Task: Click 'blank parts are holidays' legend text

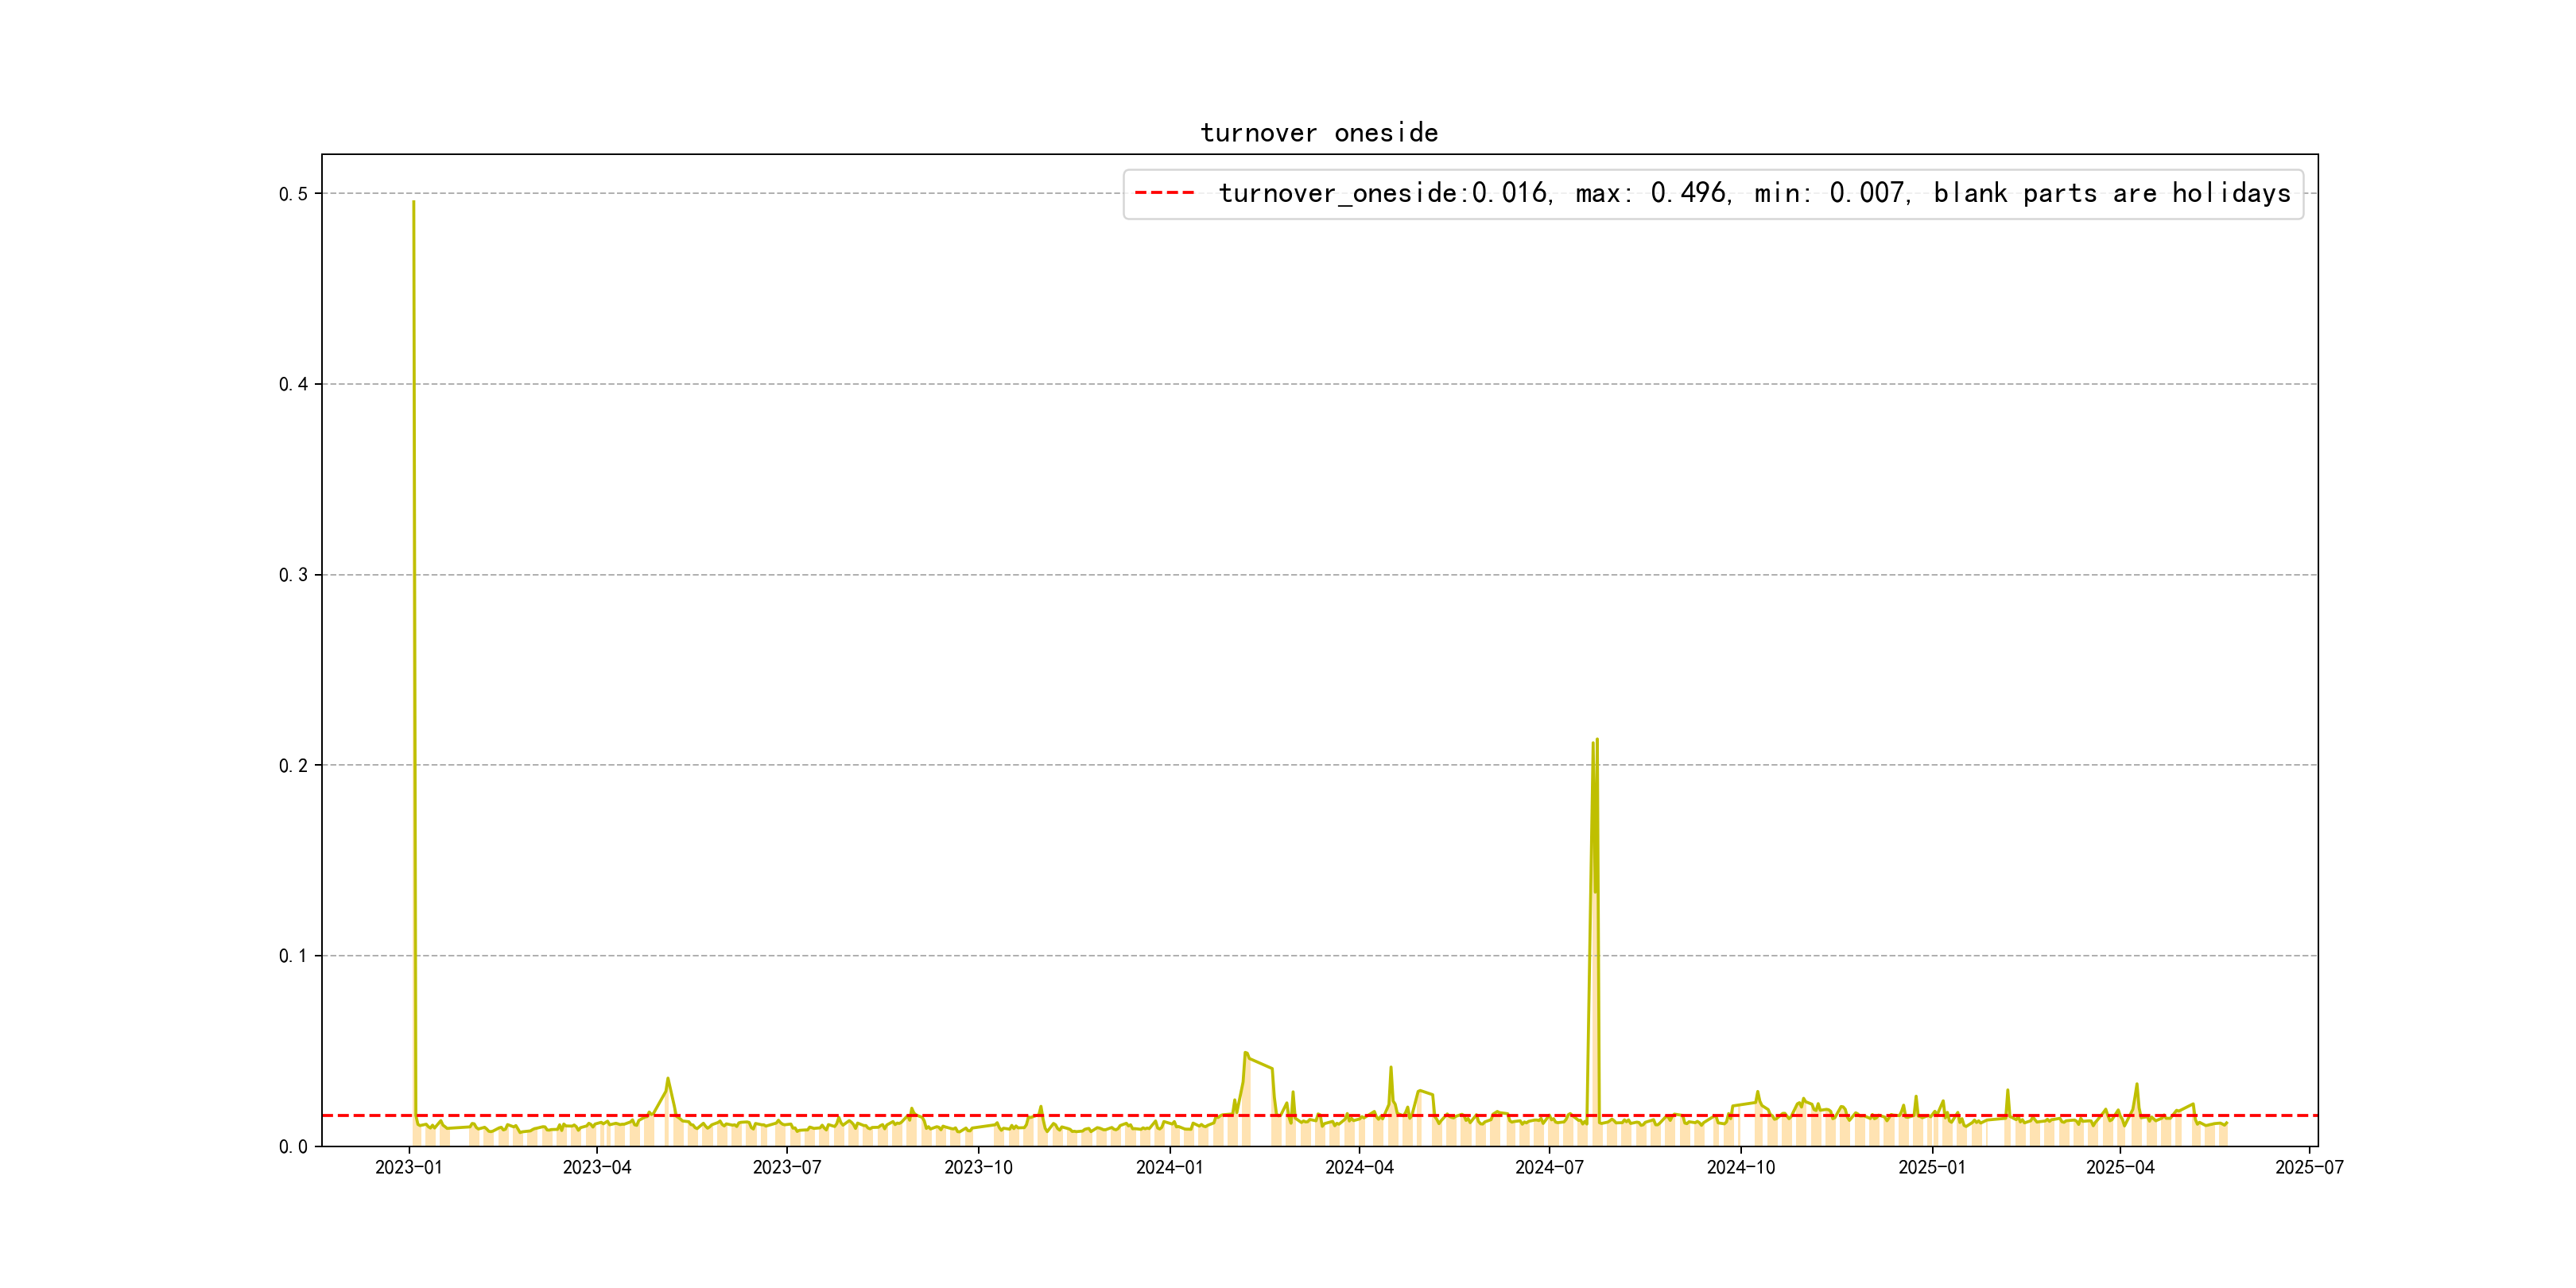Action: [2111, 193]
